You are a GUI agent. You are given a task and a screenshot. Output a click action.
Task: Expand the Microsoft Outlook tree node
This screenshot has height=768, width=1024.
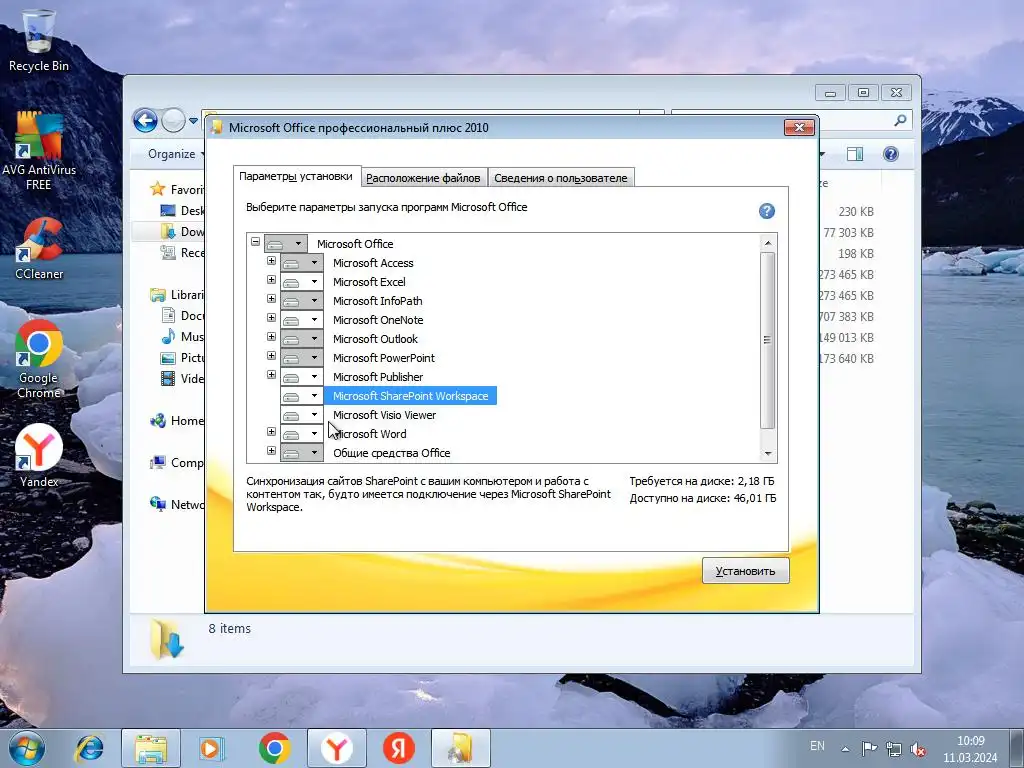(x=271, y=336)
